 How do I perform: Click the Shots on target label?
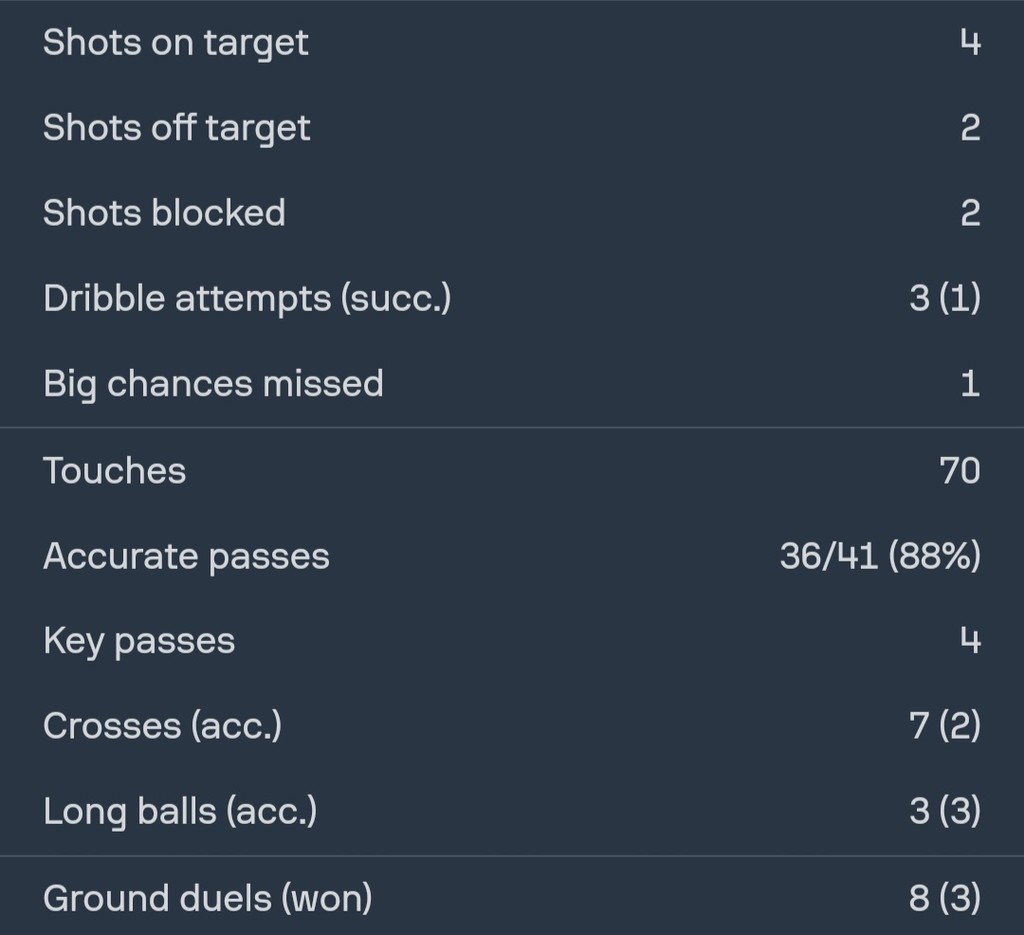(175, 43)
